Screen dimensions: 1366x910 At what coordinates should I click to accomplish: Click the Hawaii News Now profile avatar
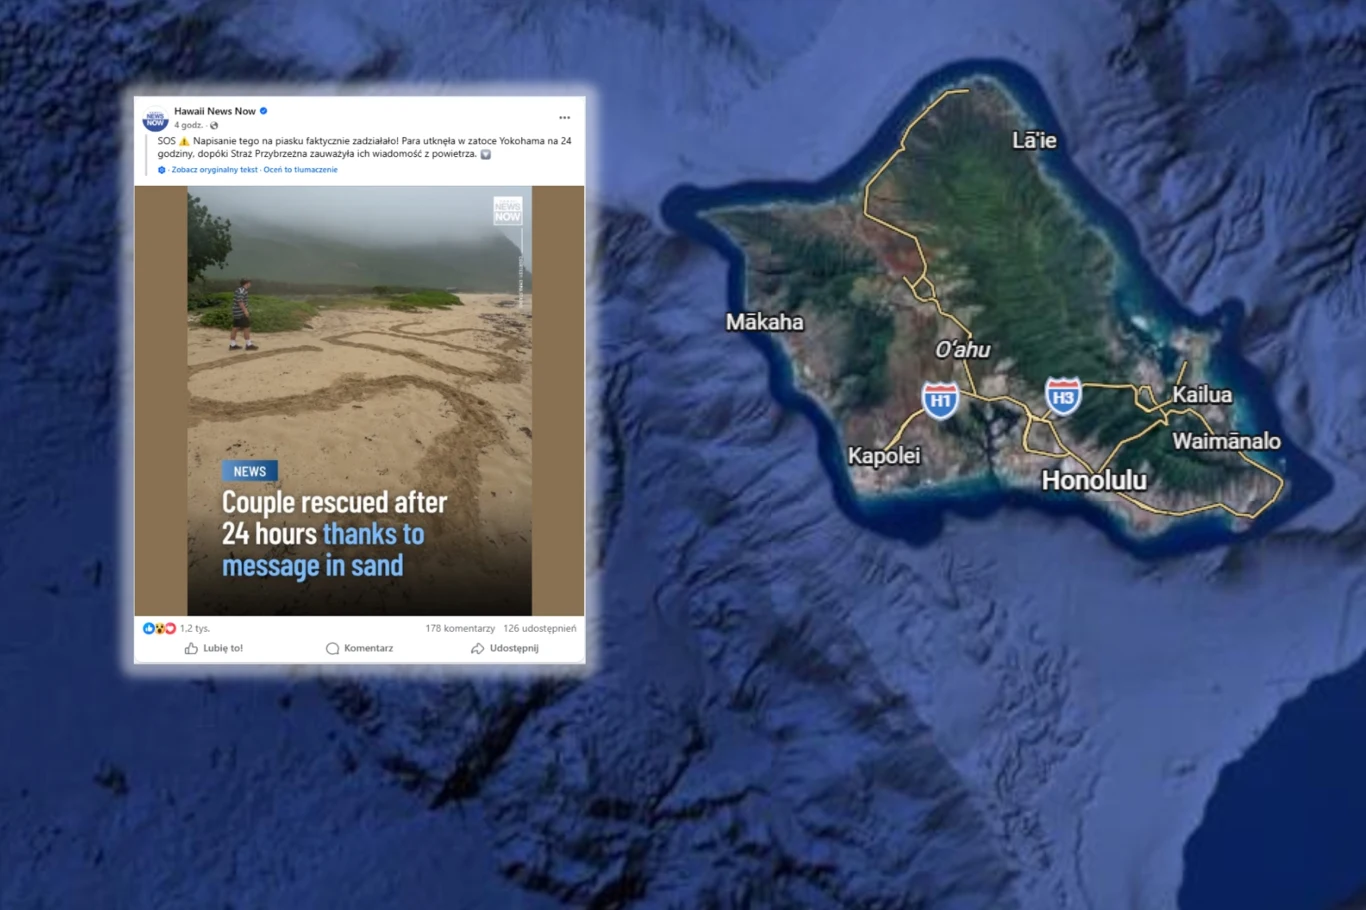click(155, 119)
